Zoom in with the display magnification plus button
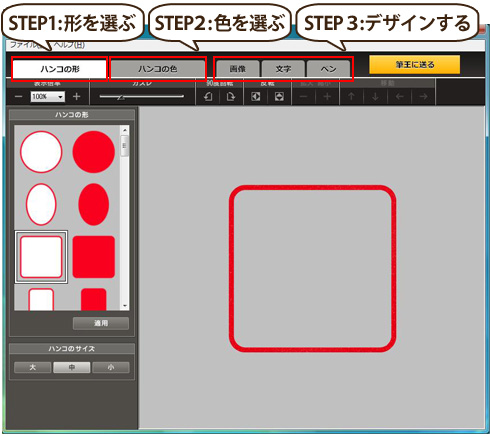 click(x=77, y=97)
